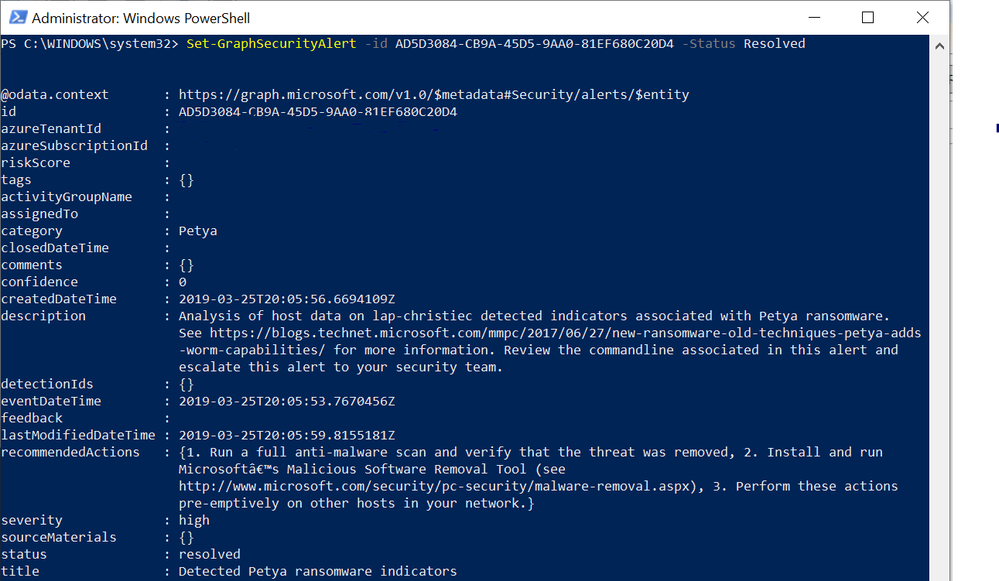999x581 pixels.
Task: Click the createdDateTime timestamp value
Action: (286, 298)
